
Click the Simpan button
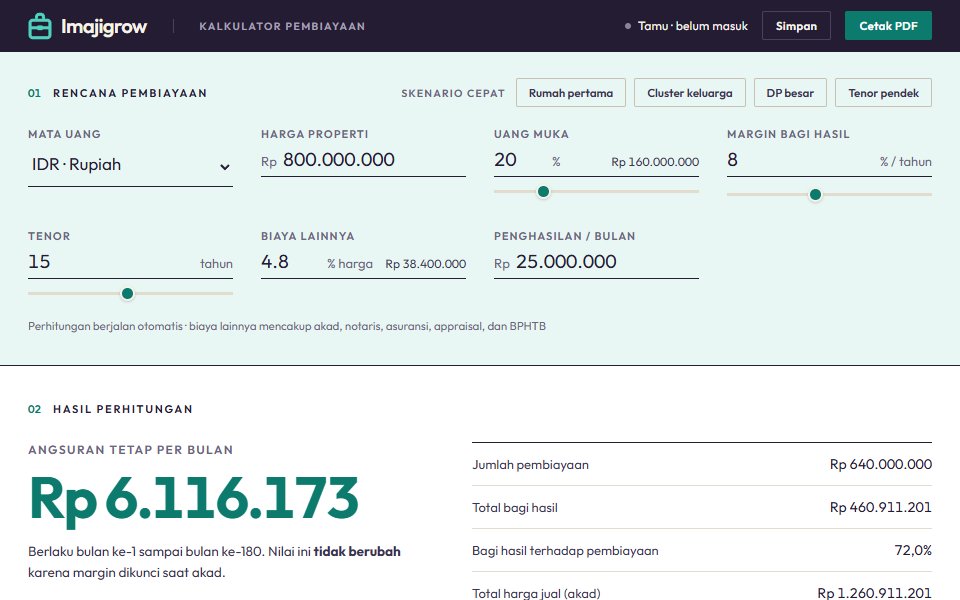pyautogui.click(x=796, y=26)
